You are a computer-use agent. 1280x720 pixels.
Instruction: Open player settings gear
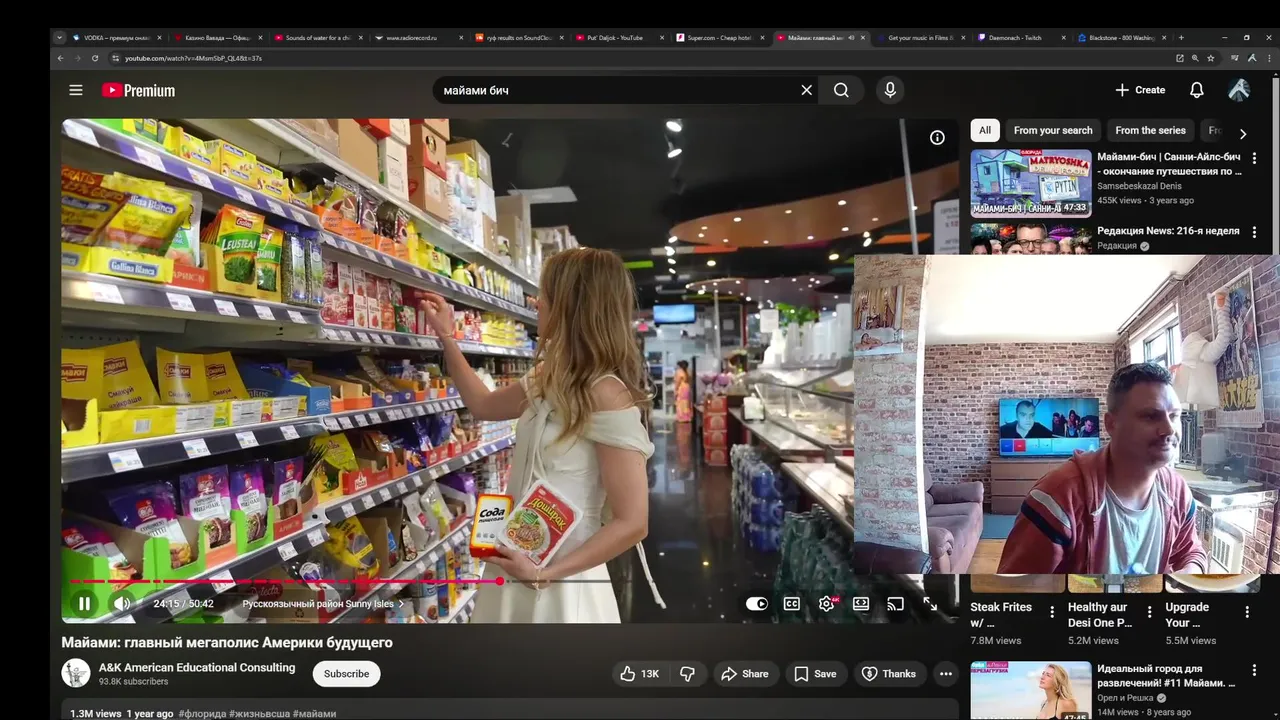click(x=826, y=603)
